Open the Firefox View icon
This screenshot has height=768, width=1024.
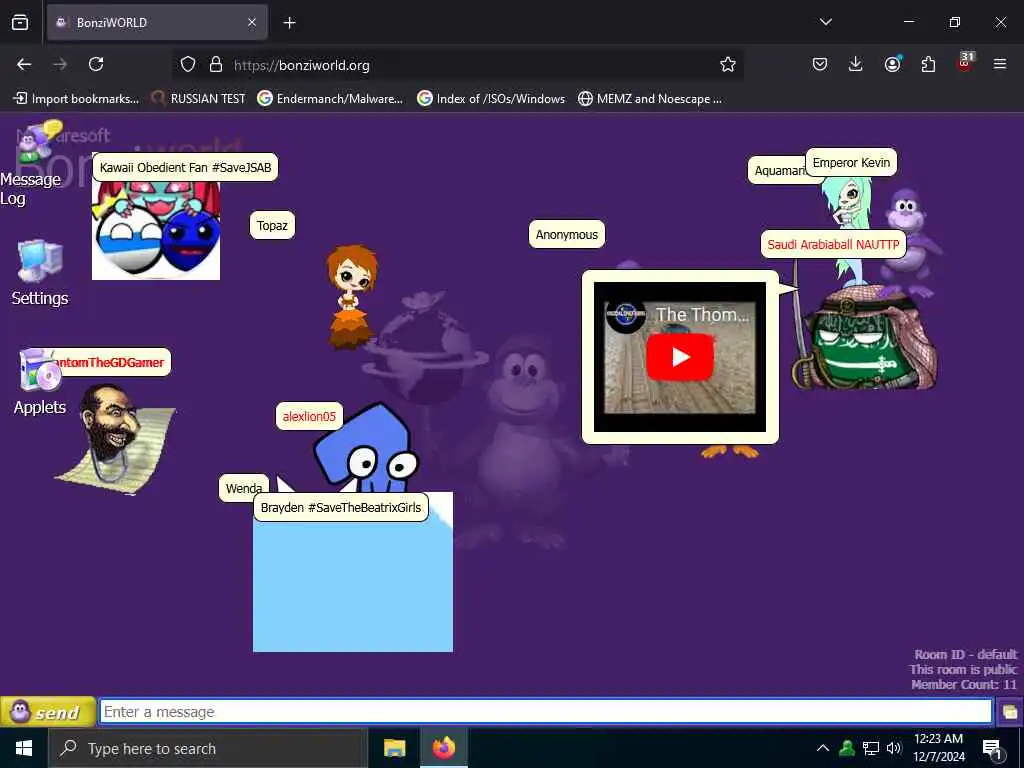[20, 22]
